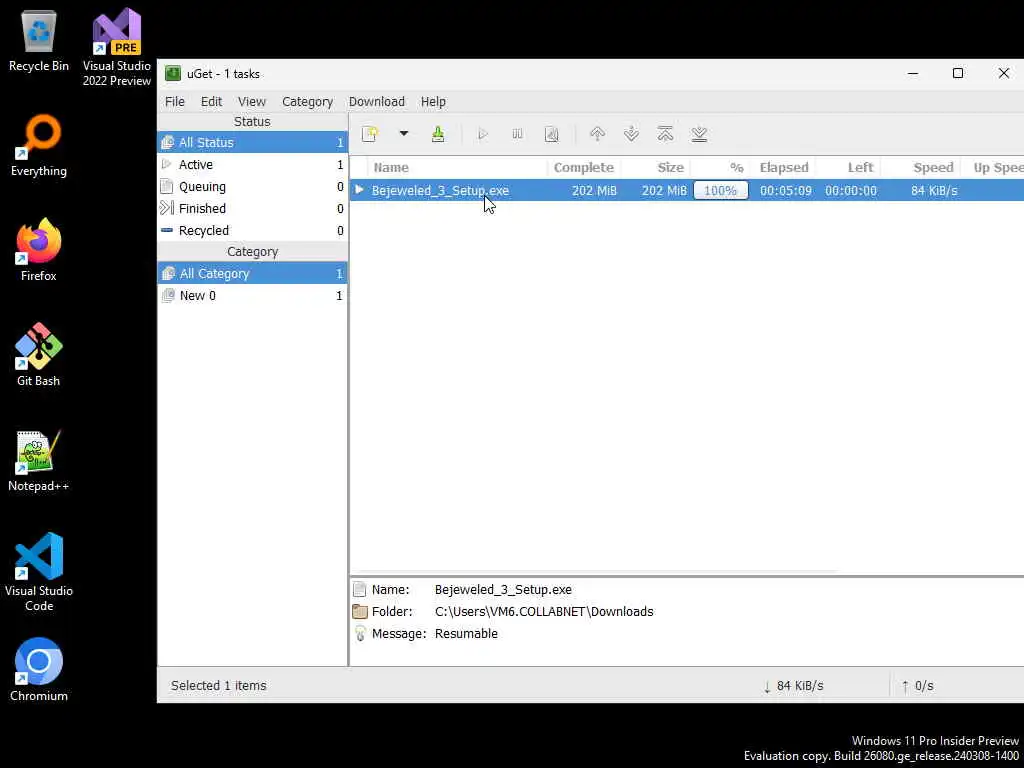Viewport: 1024px width, 768px height.
Task: Click the Move to Bottom icon
Action: point(699,134)
